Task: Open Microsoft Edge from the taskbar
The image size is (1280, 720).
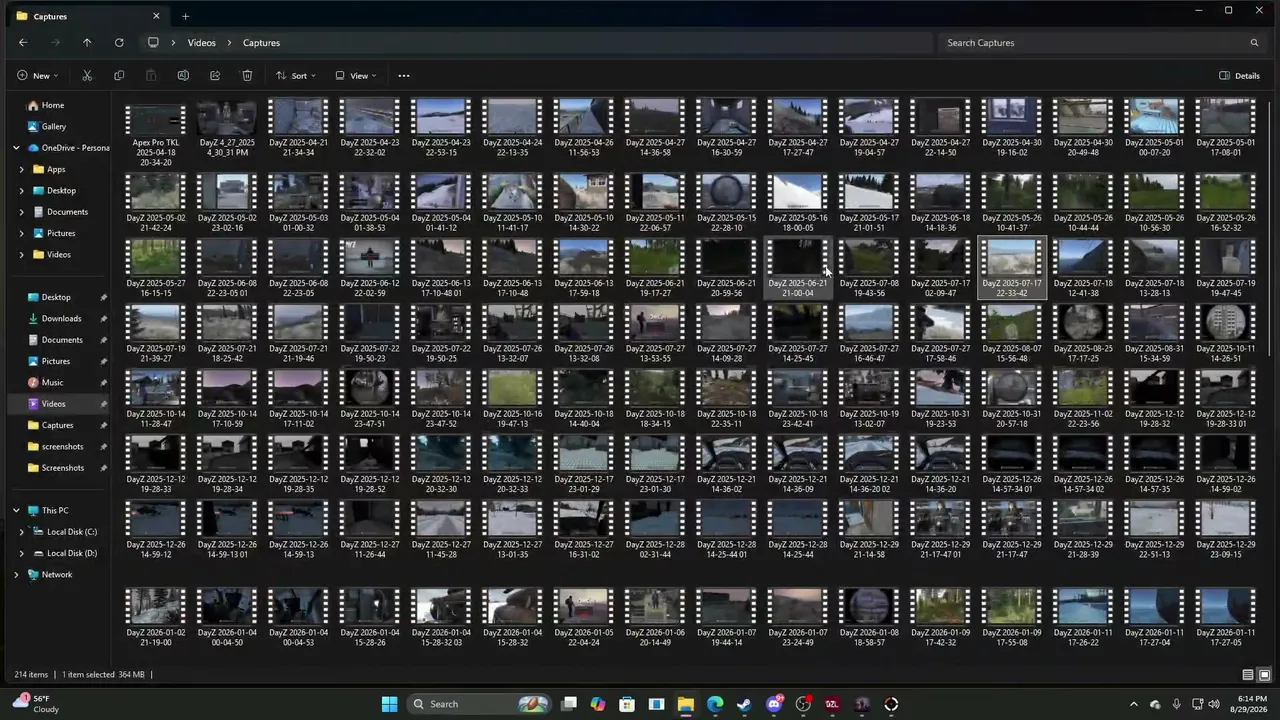Action: (715, 704)
